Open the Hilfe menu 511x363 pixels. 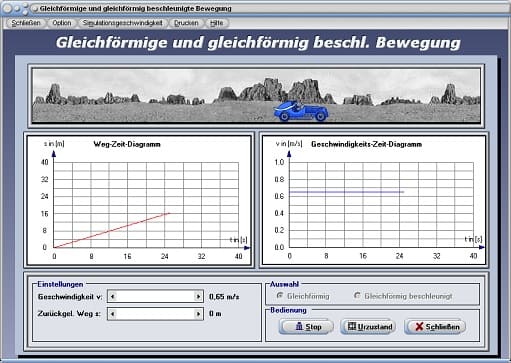pyautogui.click(x=216, y=23)
